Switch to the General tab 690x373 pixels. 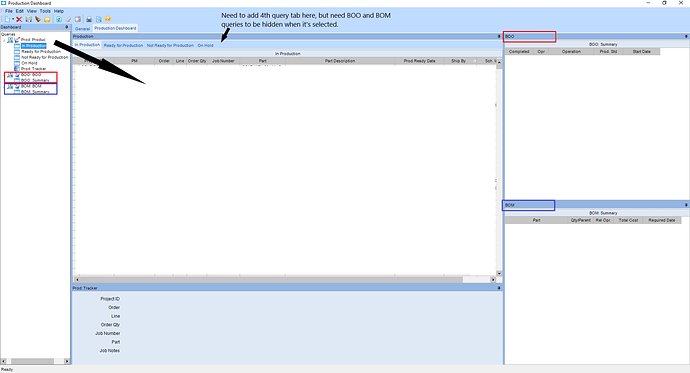pos(82,29)
